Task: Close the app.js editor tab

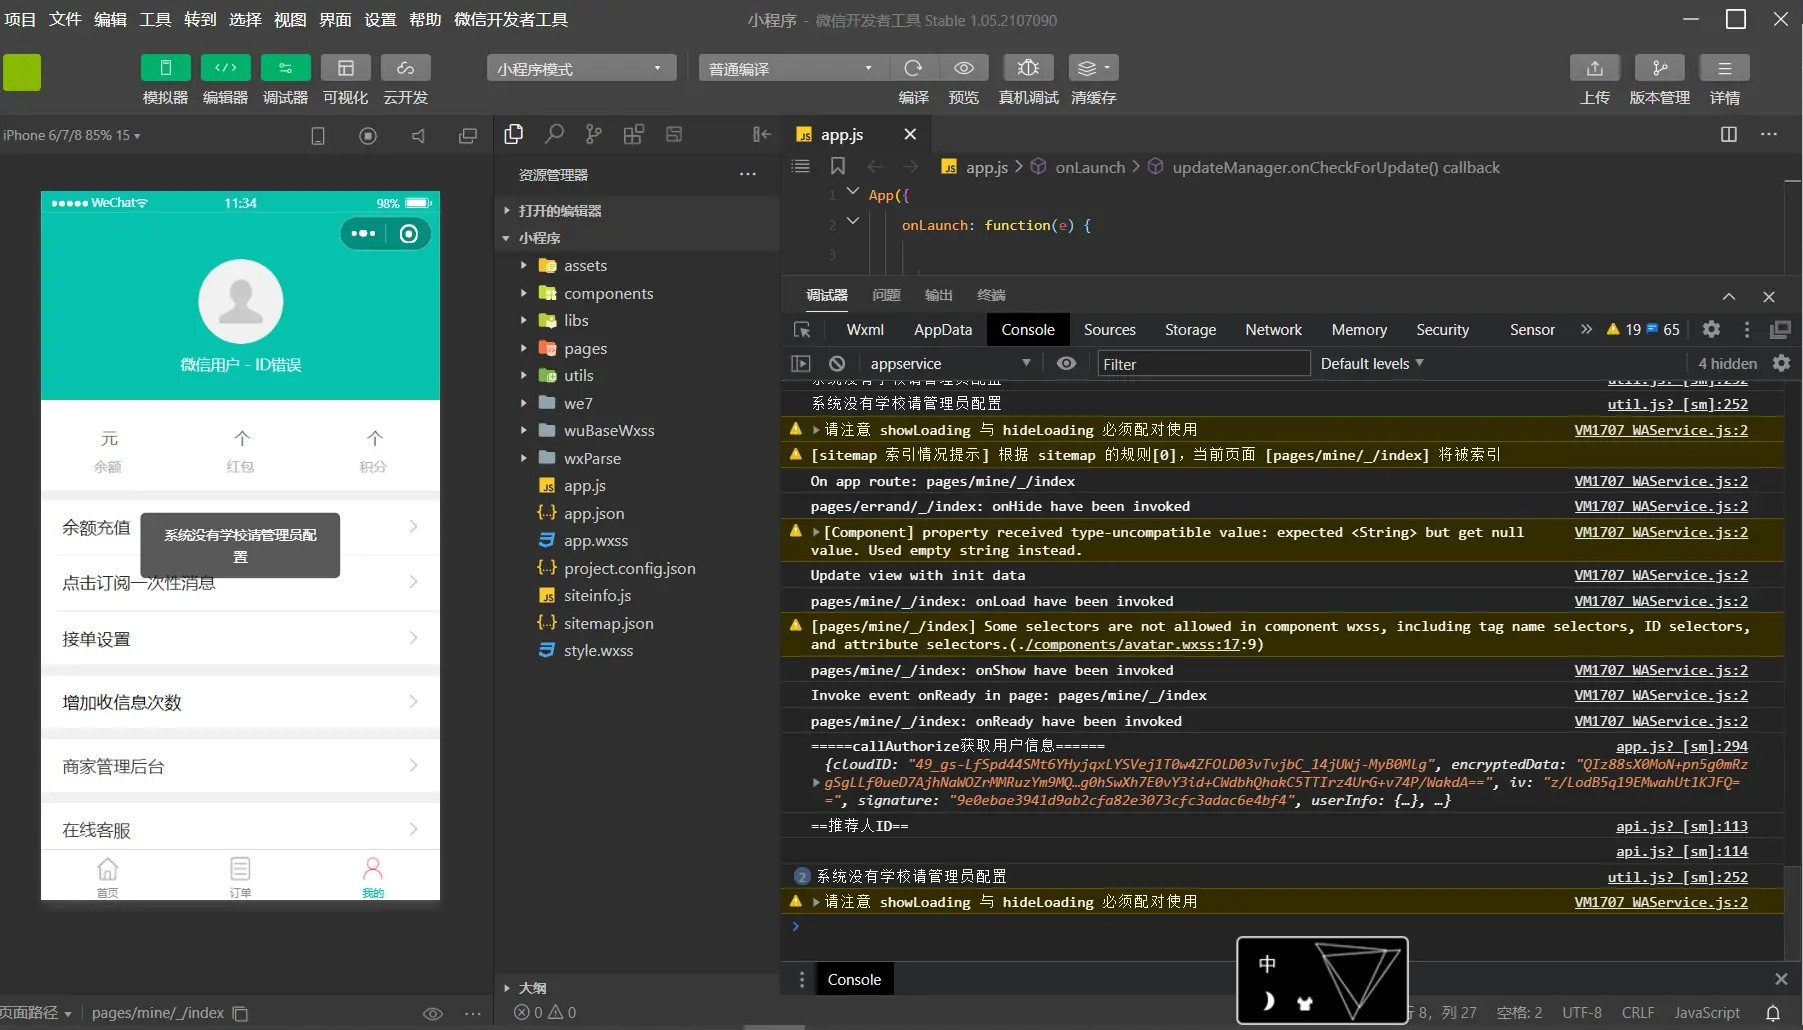Action: (910, 134)
